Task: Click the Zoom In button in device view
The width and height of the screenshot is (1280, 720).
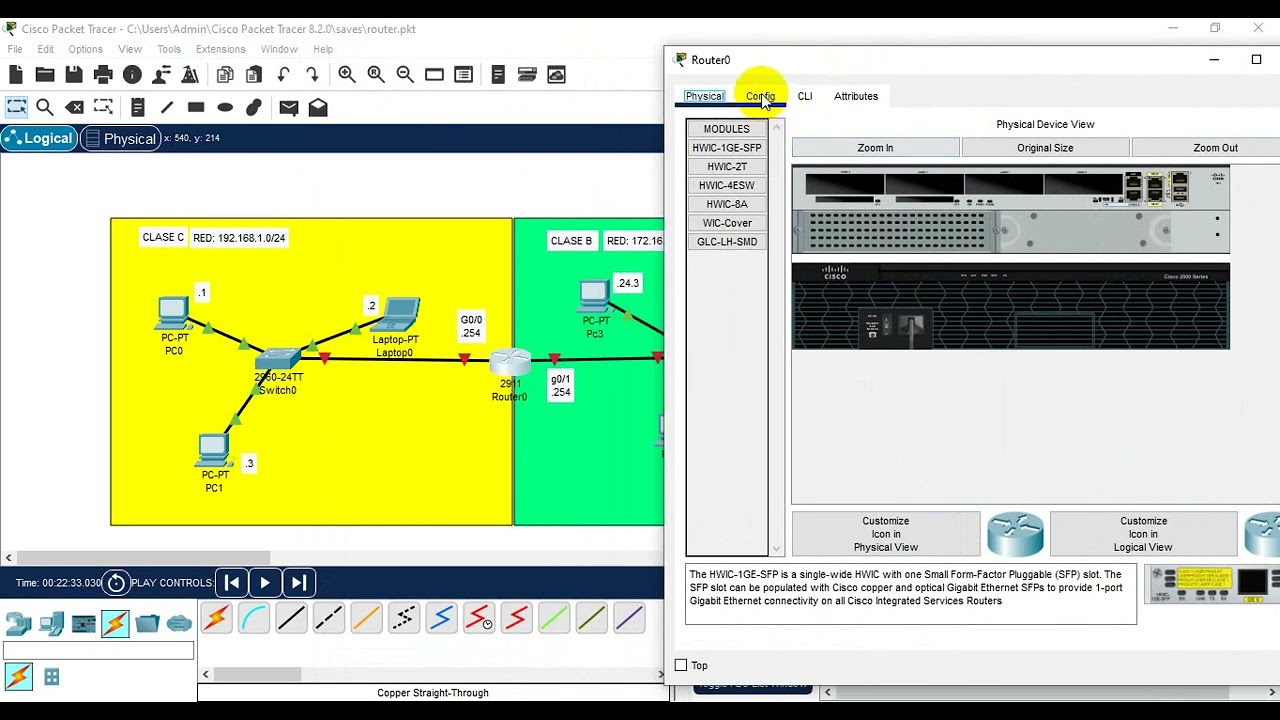Action: [x=875, y=148]
